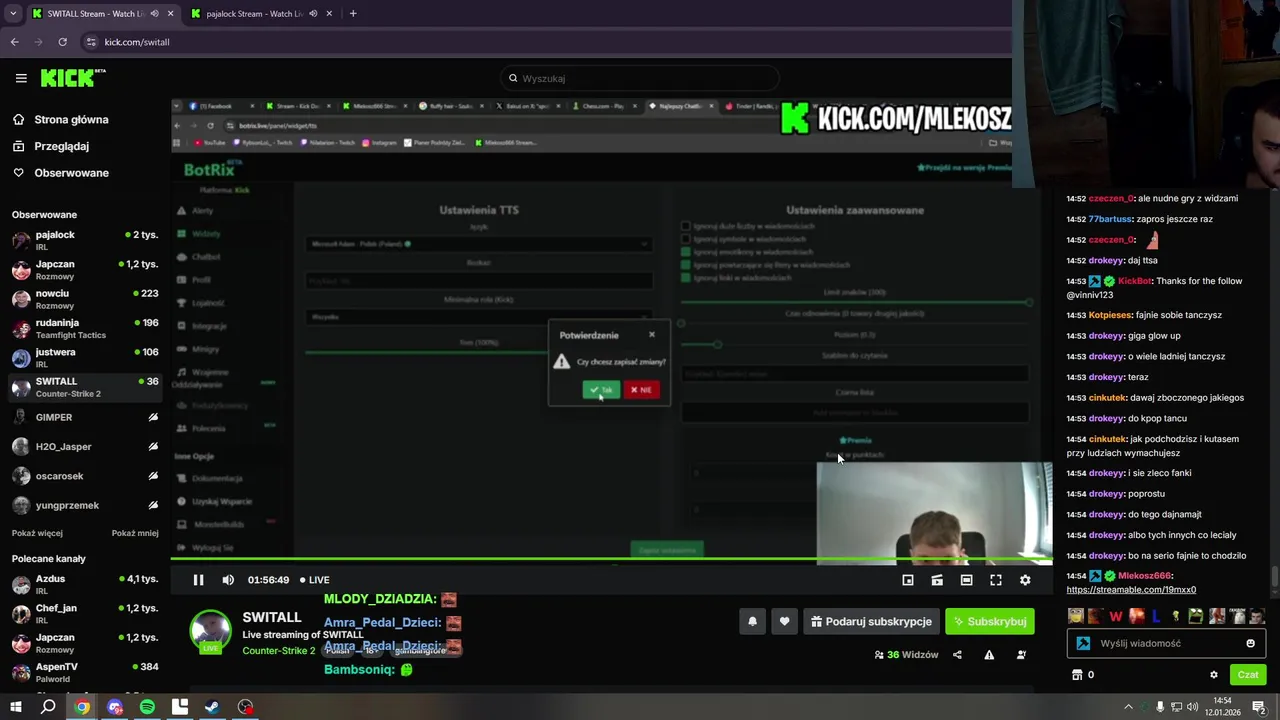1280x720 pixels.
Task: Open the chat shop points icon
Action: [x=1077, y=675]
